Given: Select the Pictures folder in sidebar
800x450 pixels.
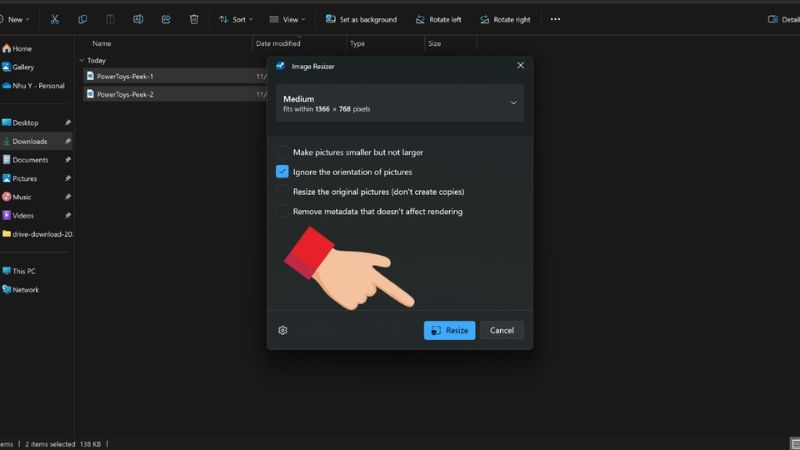Looking at the screenshot, I should pyautogui.click(x=24, y=178).
